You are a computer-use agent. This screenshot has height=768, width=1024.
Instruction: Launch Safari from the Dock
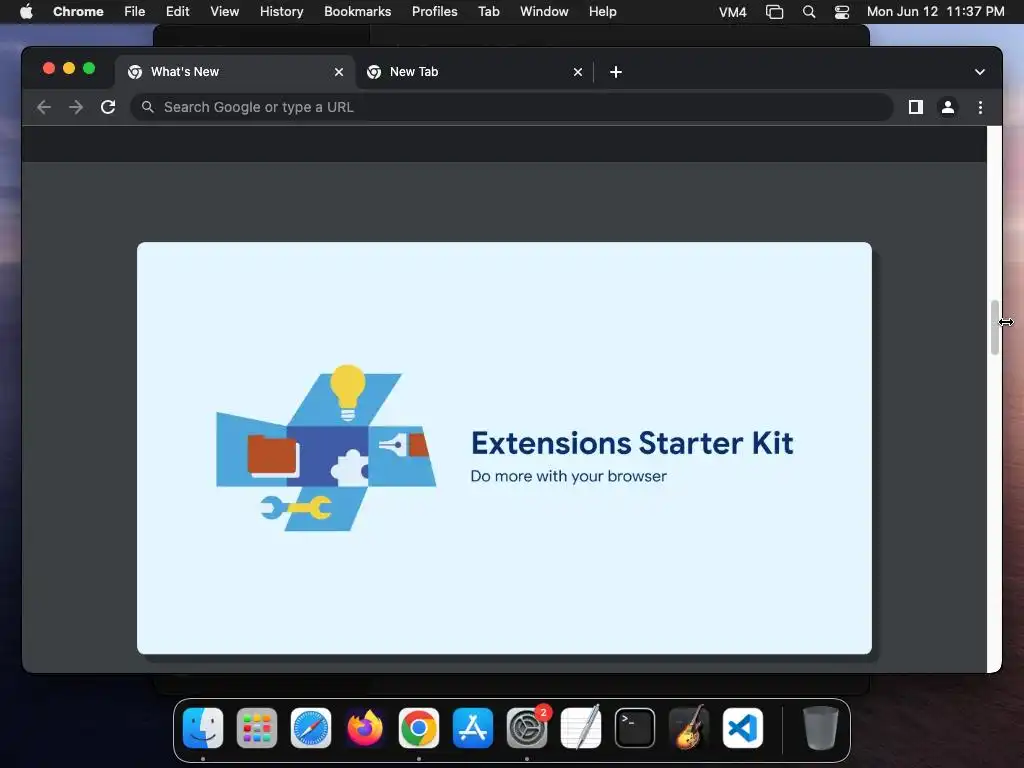(x=311, y=728)
